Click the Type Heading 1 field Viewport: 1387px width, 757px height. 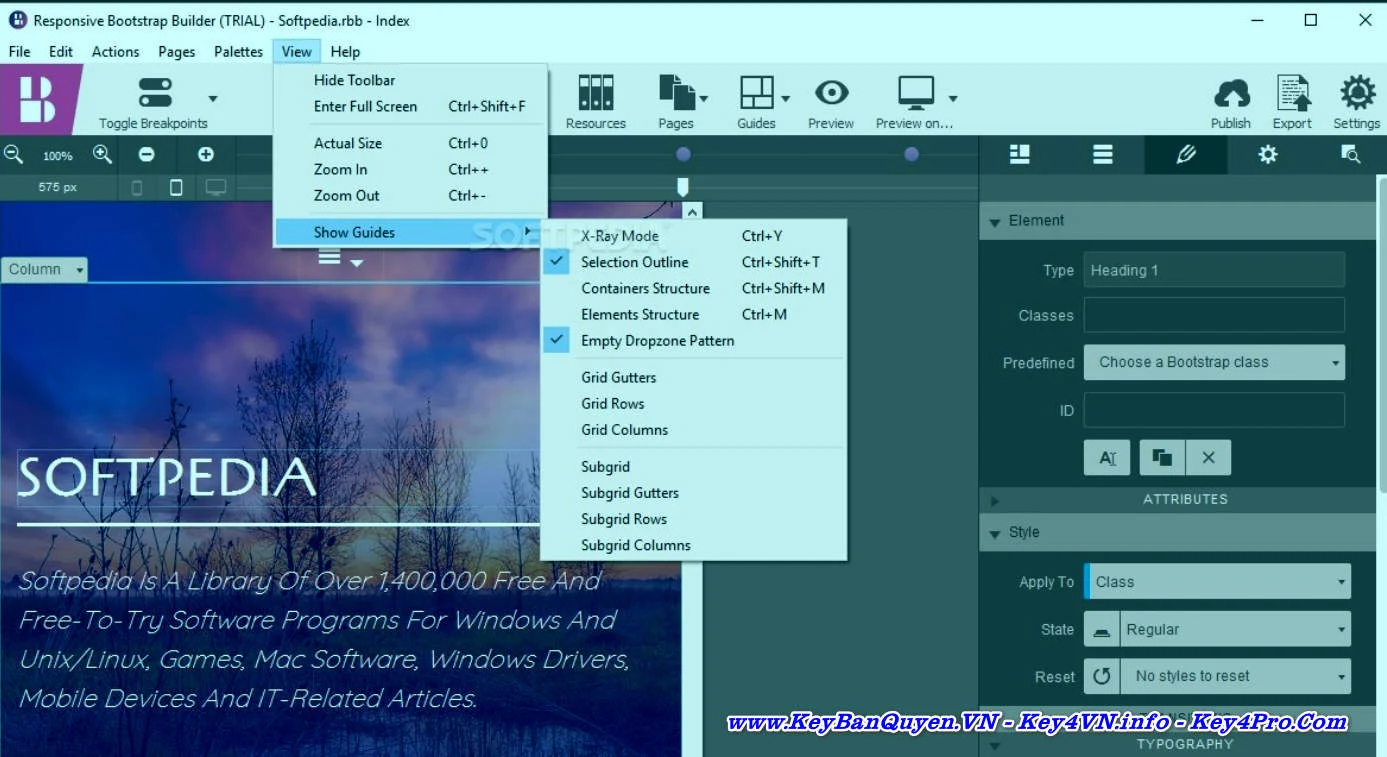tap(1214, 270)
